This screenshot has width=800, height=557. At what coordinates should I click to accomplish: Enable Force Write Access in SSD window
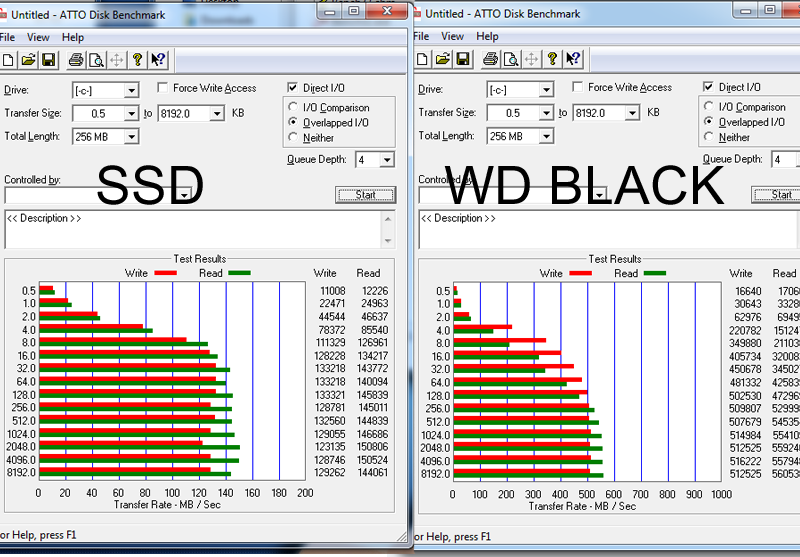coord(163,88)
